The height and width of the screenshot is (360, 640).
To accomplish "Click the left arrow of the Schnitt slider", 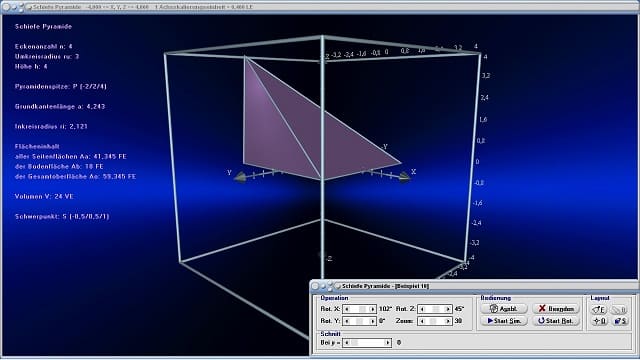I will [x=347, y=342].
